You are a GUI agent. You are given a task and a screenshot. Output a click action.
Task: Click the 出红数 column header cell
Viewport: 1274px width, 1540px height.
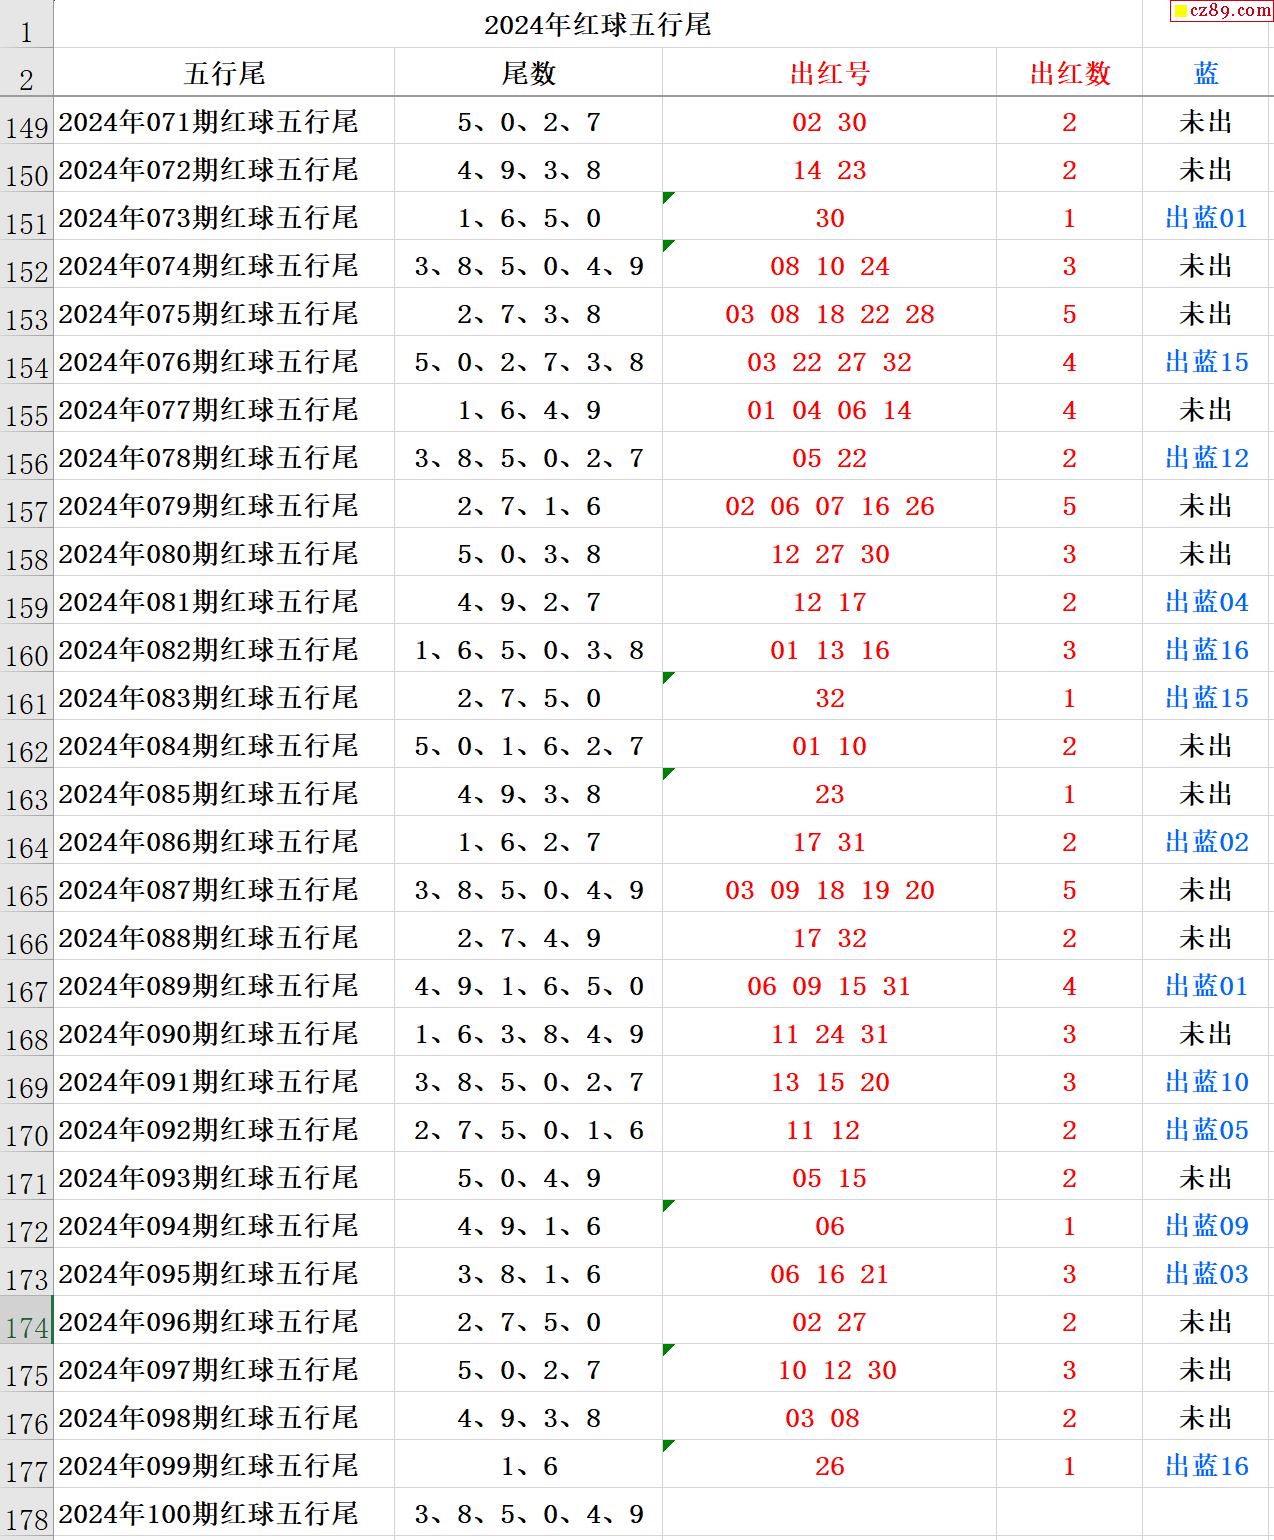click(x=1069, y=73)
